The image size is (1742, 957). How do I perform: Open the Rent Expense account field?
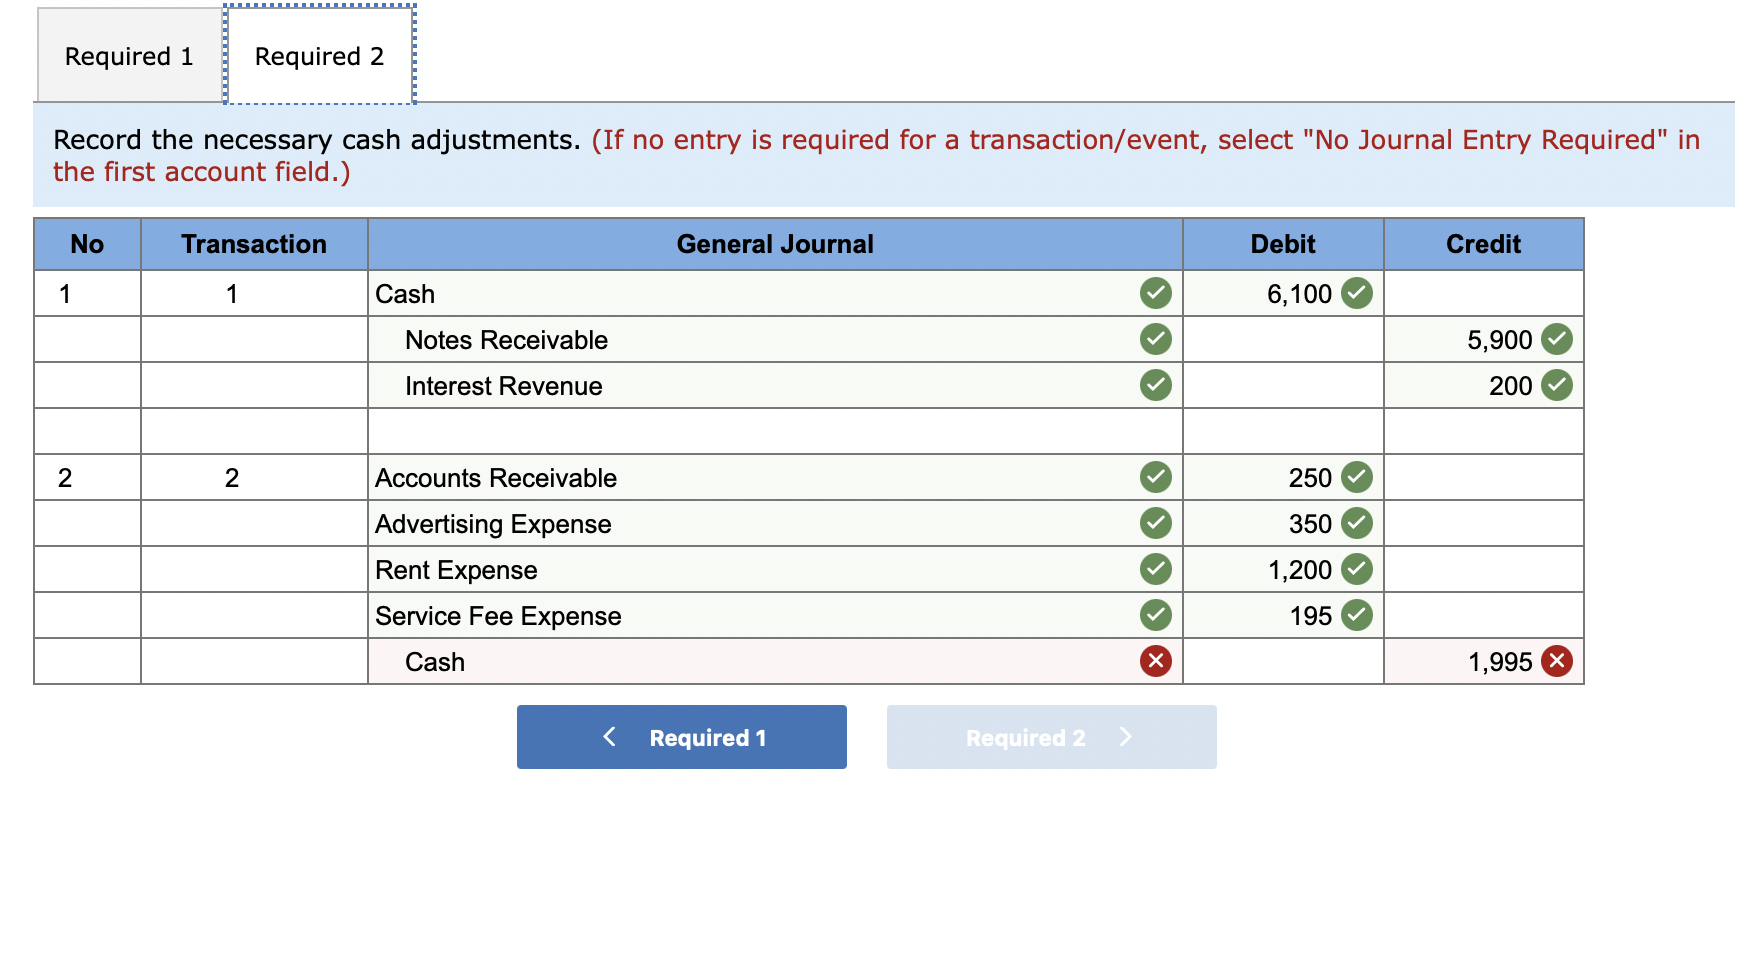point(775,569)
